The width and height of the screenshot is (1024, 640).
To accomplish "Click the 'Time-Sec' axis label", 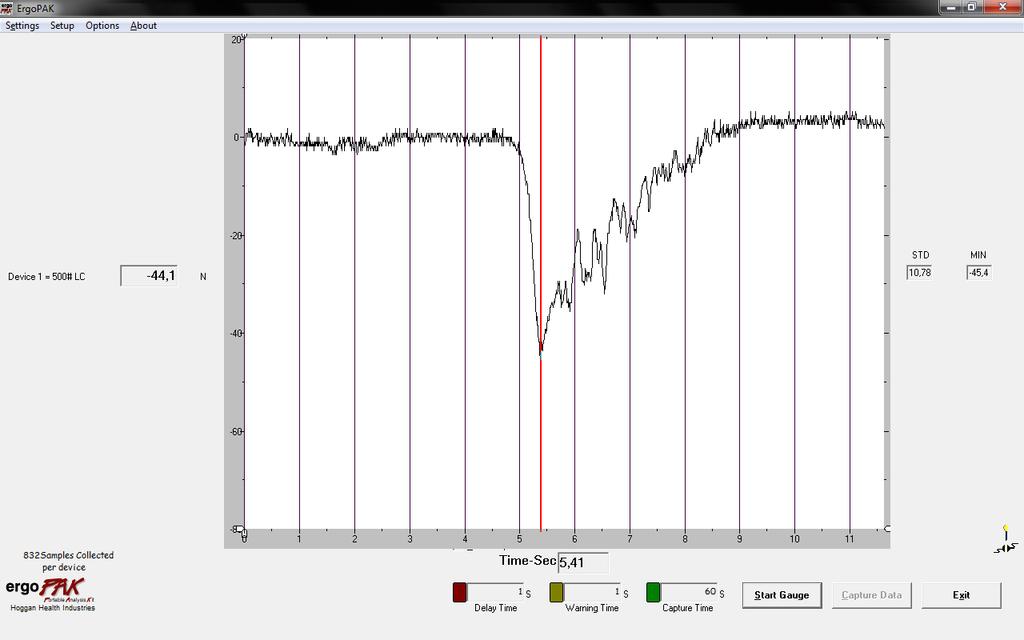I will [x=527, y=560].
